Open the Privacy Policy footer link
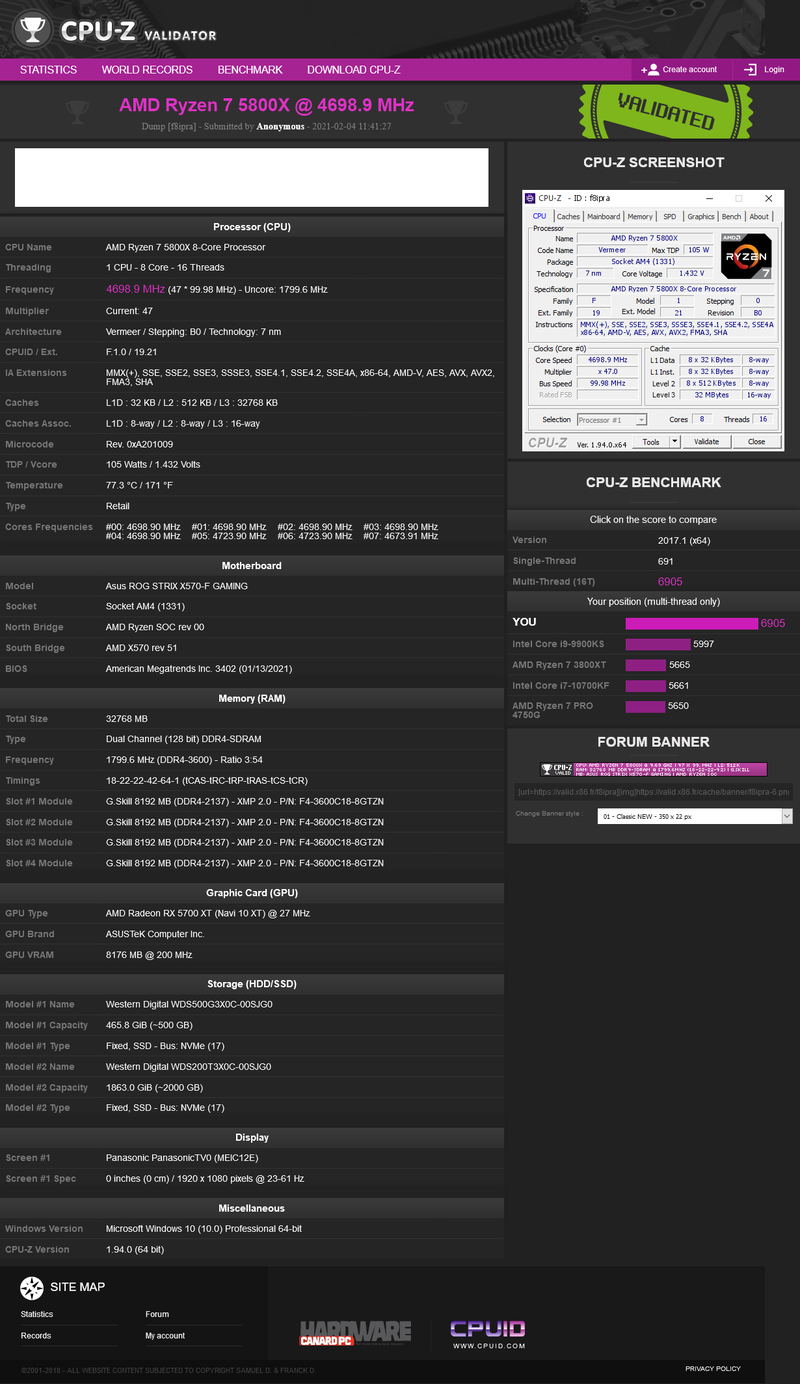This screenshot has height=1384, width=800. click(712, 1368)
